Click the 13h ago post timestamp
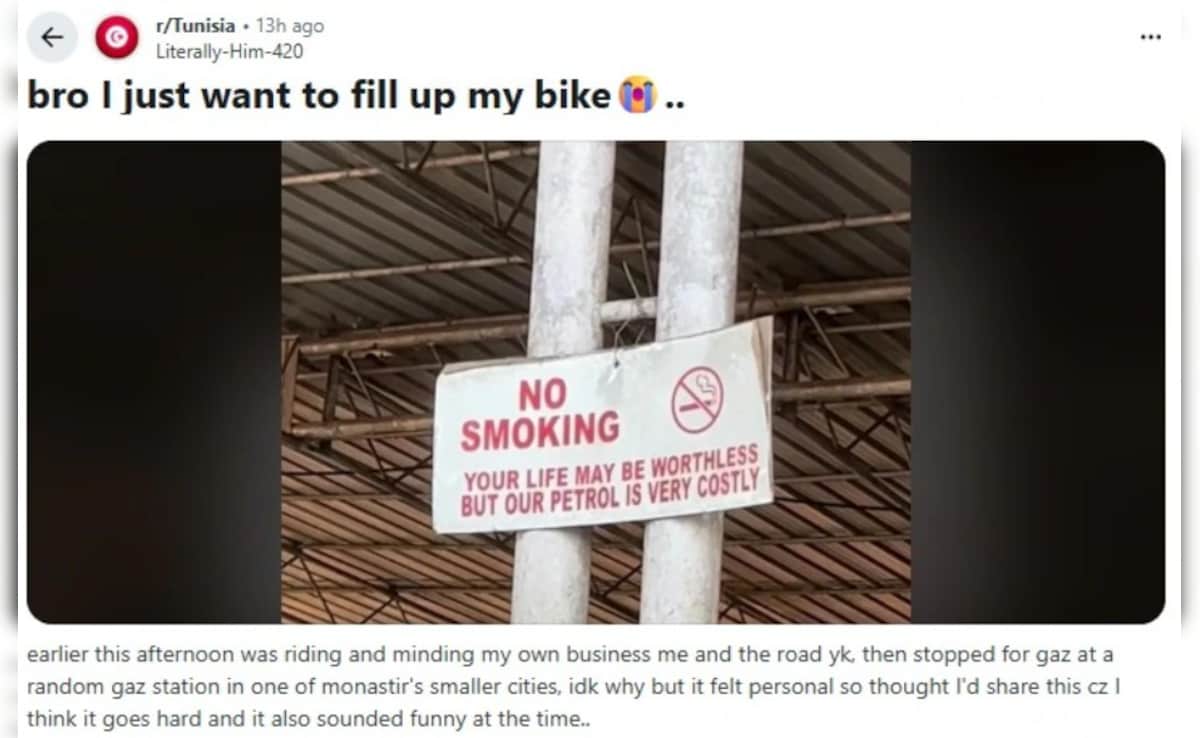The width and height of the screenshot is (1200, 738). tap(289, 27)
